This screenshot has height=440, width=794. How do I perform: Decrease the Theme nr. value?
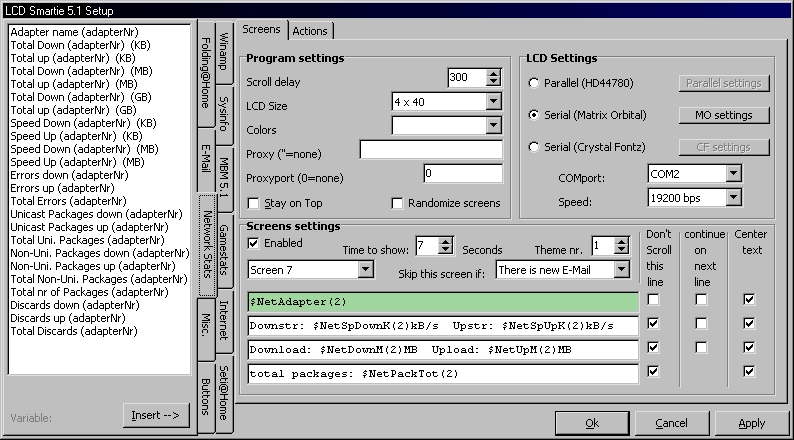click(x=622, y=250)
